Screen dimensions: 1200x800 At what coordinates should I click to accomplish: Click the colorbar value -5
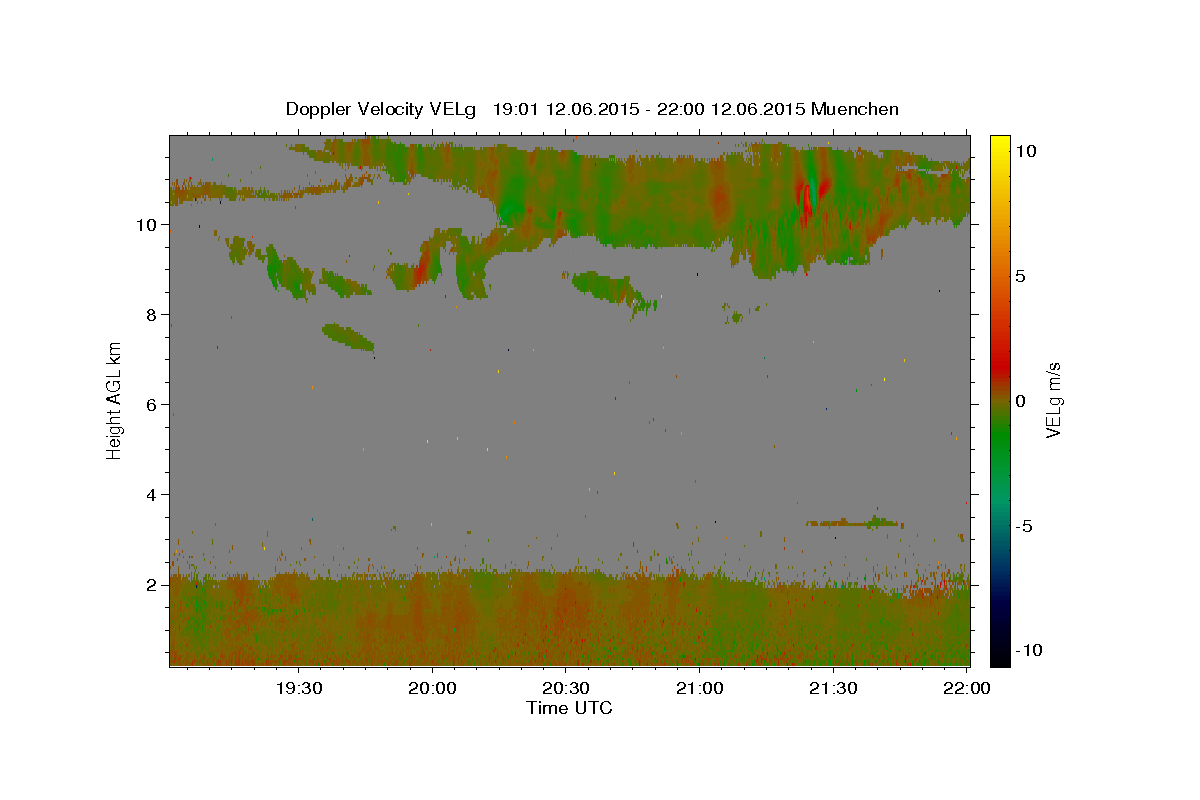click(x=1024, y=526)
